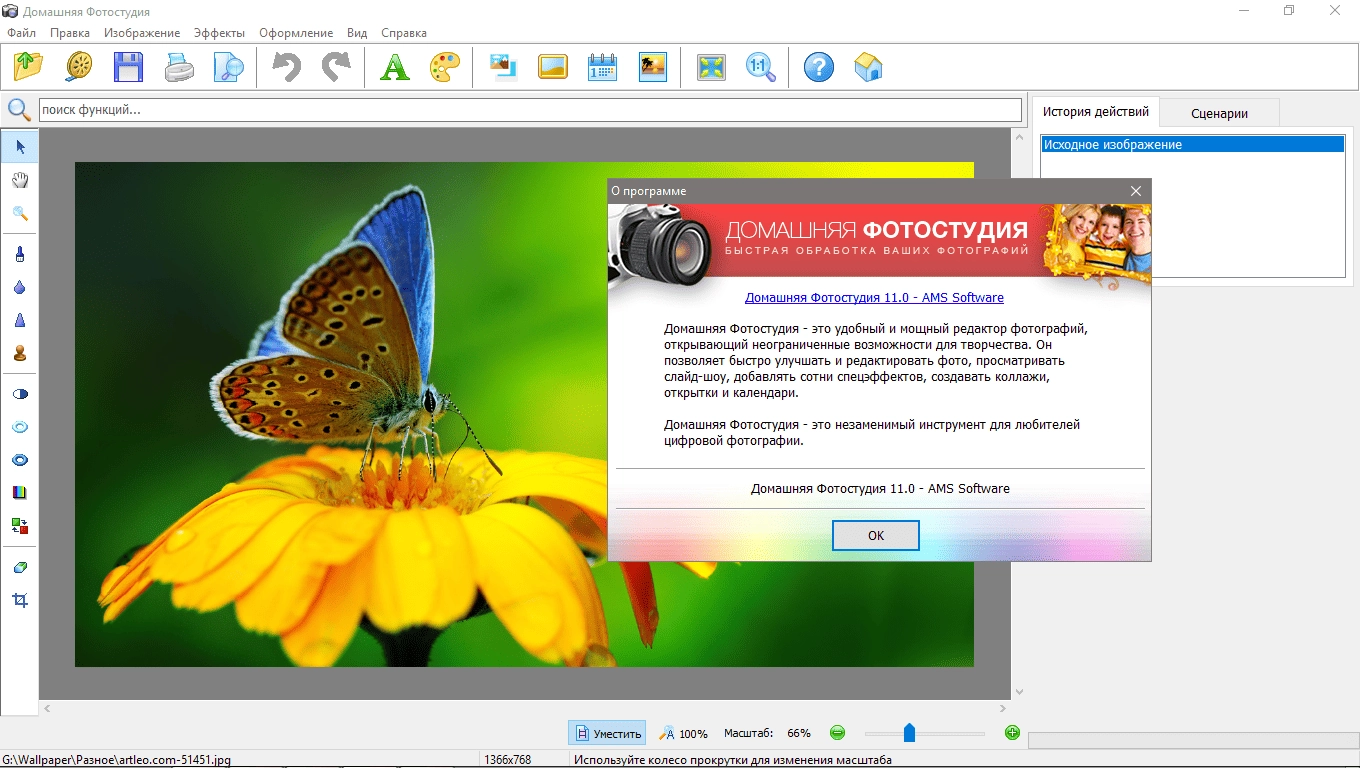The image size is (1360, 768).
Task: Save the image with the floppy disk icon
Action: click(x=129, y=67)
